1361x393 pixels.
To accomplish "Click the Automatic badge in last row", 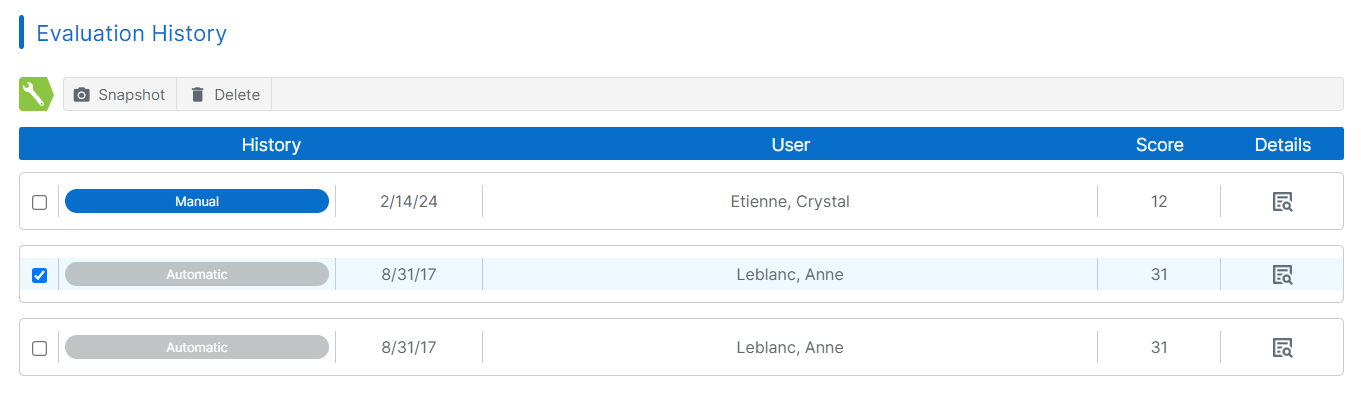I will pos(197,347).
